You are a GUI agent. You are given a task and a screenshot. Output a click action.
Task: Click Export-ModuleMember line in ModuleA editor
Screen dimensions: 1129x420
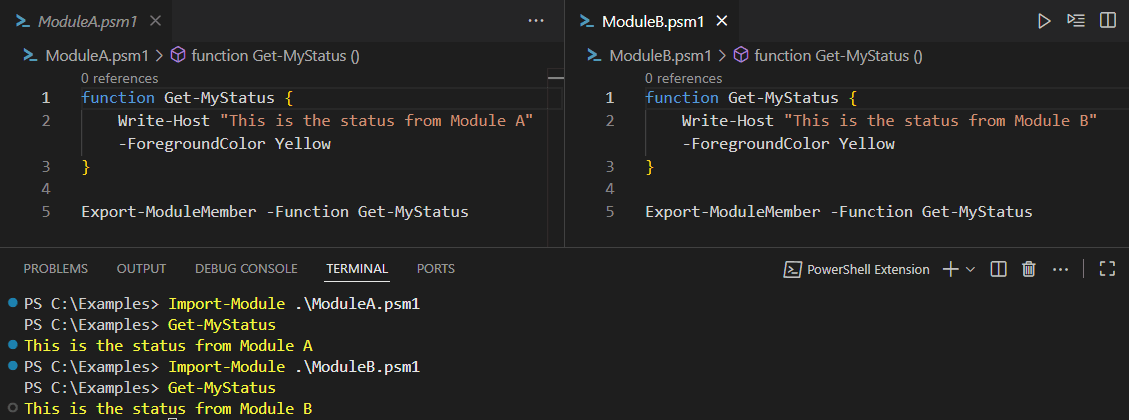click(275, 212)
